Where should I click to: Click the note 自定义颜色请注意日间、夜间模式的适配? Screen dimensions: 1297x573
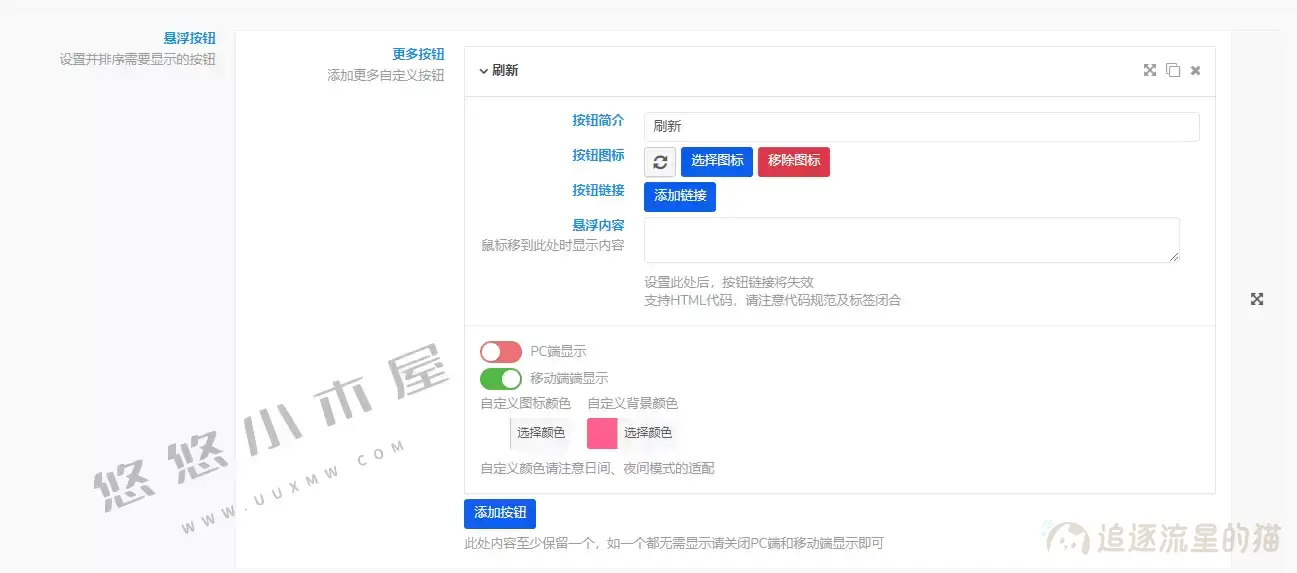point(597,468)
